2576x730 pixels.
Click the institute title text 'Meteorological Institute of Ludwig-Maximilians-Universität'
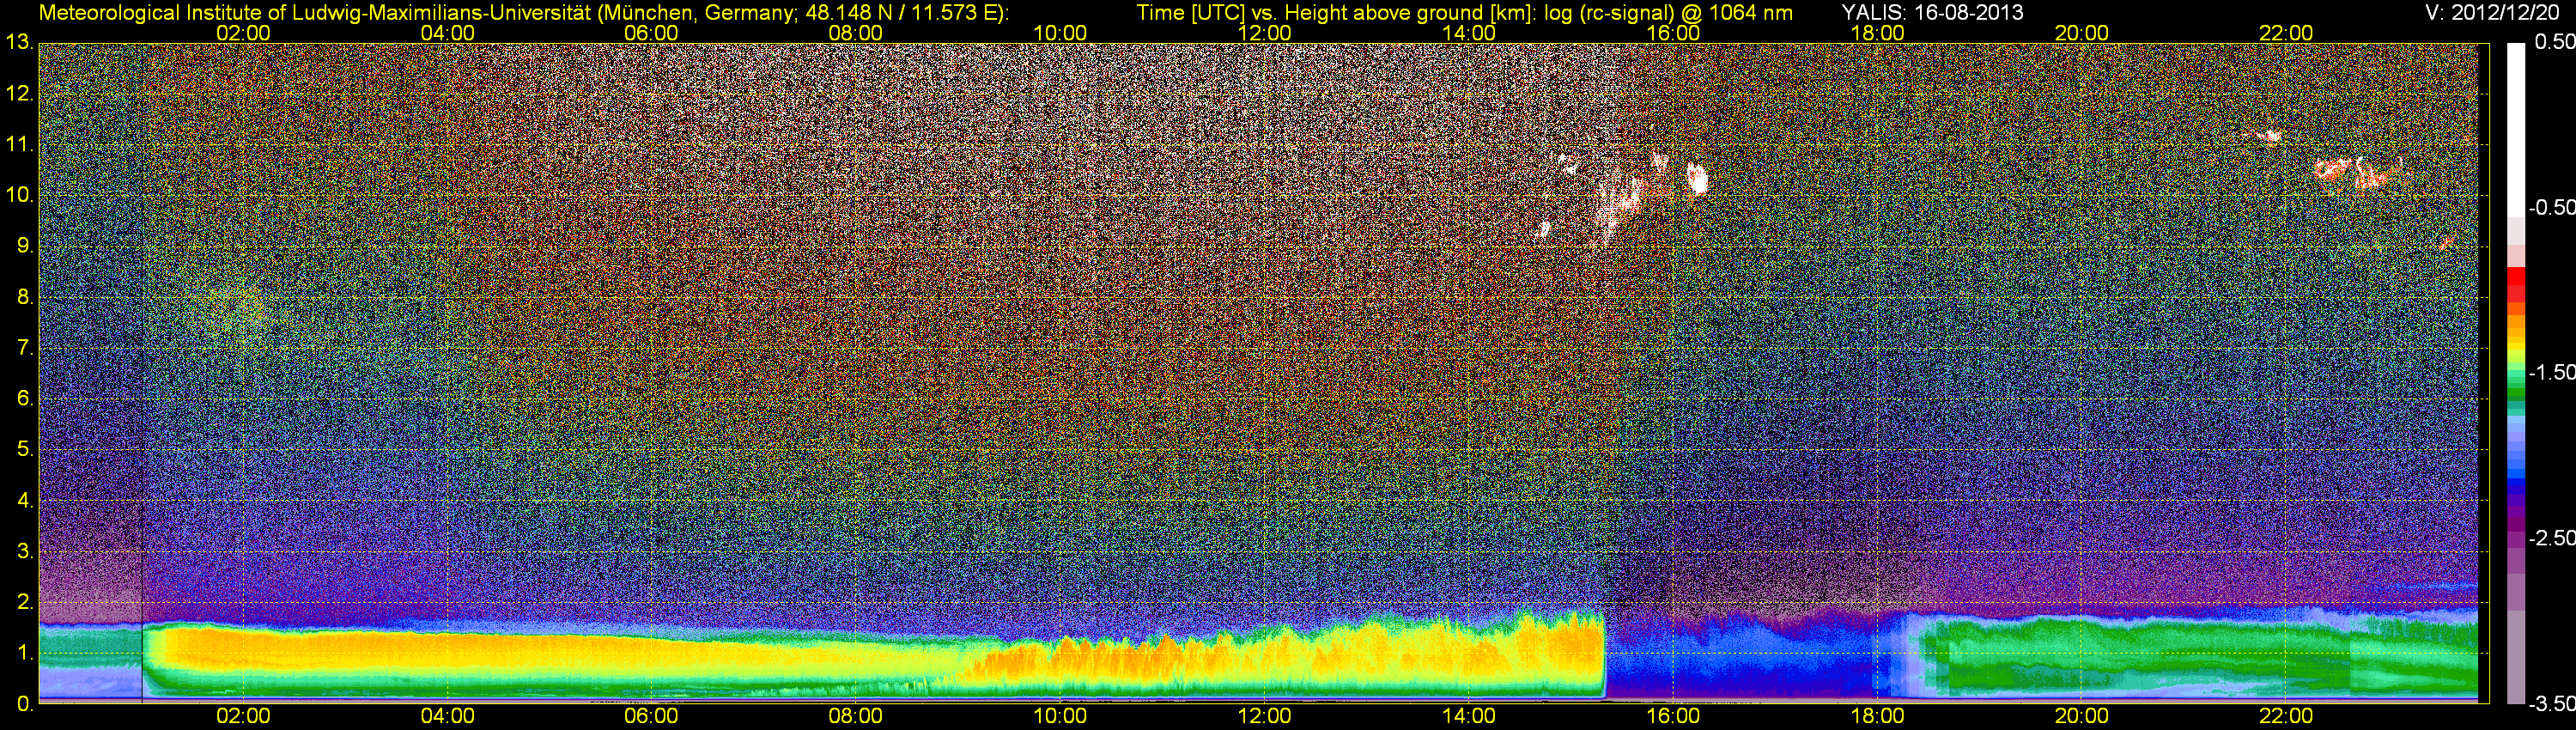click(314, 12)
